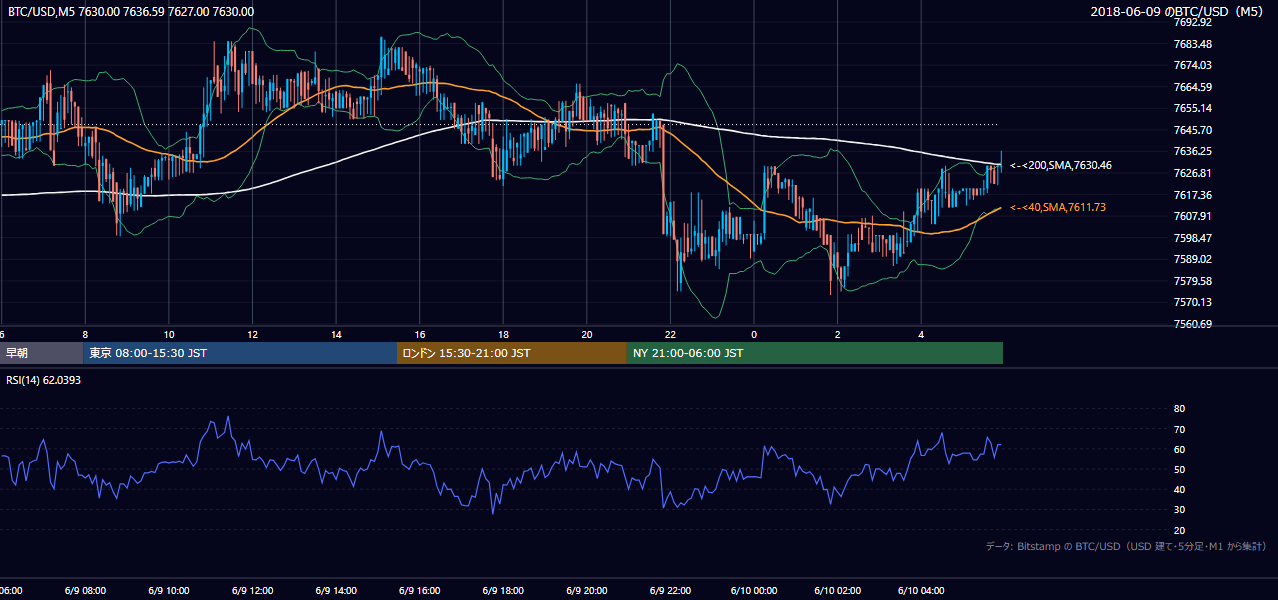This screenshot has height=600, width=1278.
Task: Click the 7636.25 price axis label
Action: (x=1193, y=151)
